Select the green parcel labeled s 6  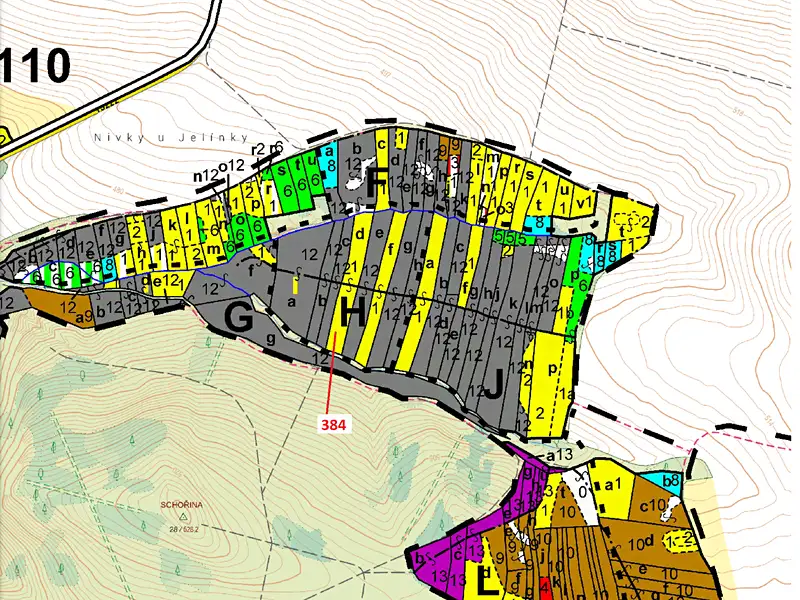click(x=284, y=183)
